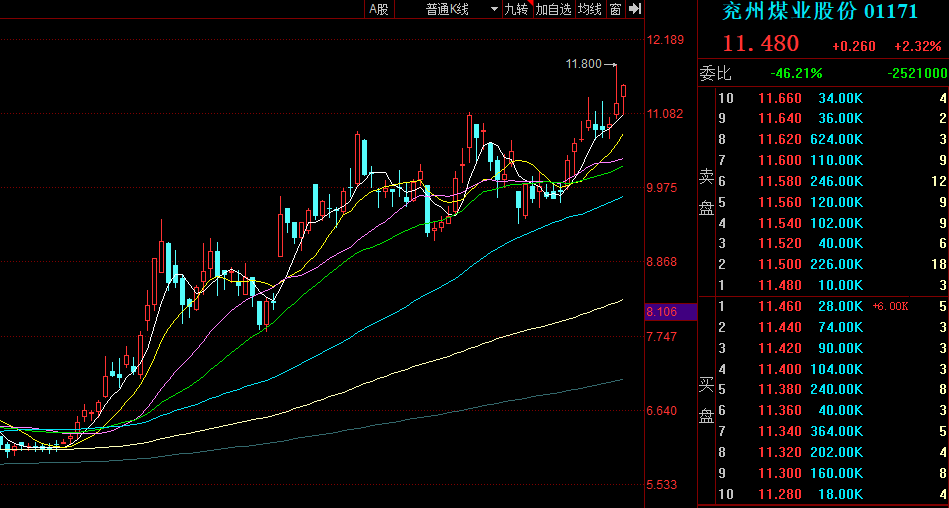Click the 8.106 price marker on axis
This screenshot has width=949, height=508.
pos(663,312)
